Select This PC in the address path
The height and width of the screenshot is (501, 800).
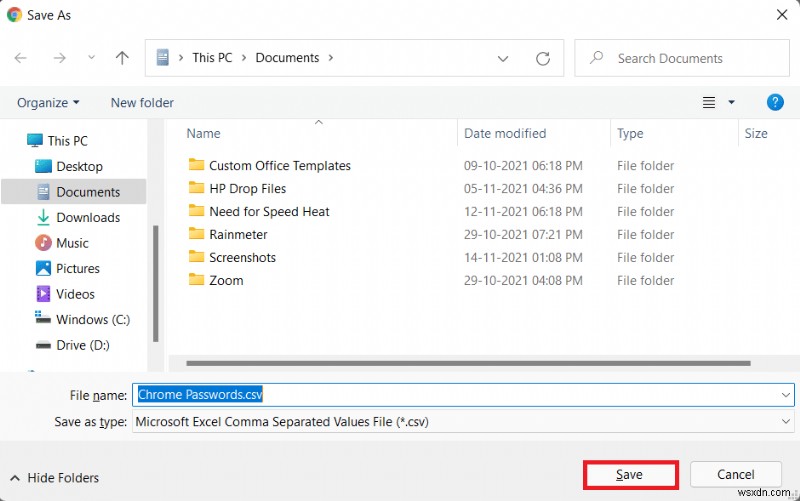point(212,58)
